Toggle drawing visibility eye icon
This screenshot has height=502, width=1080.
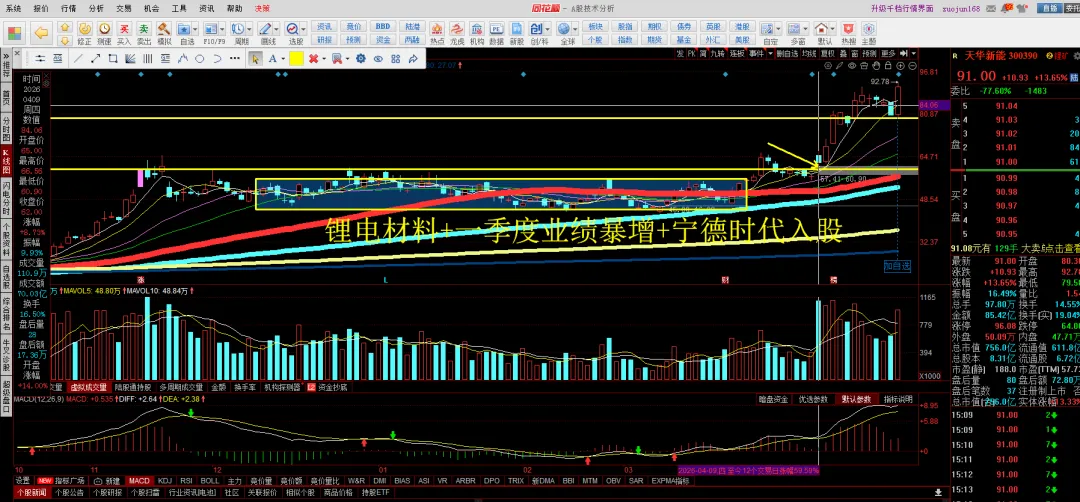[x=378, y=59]
